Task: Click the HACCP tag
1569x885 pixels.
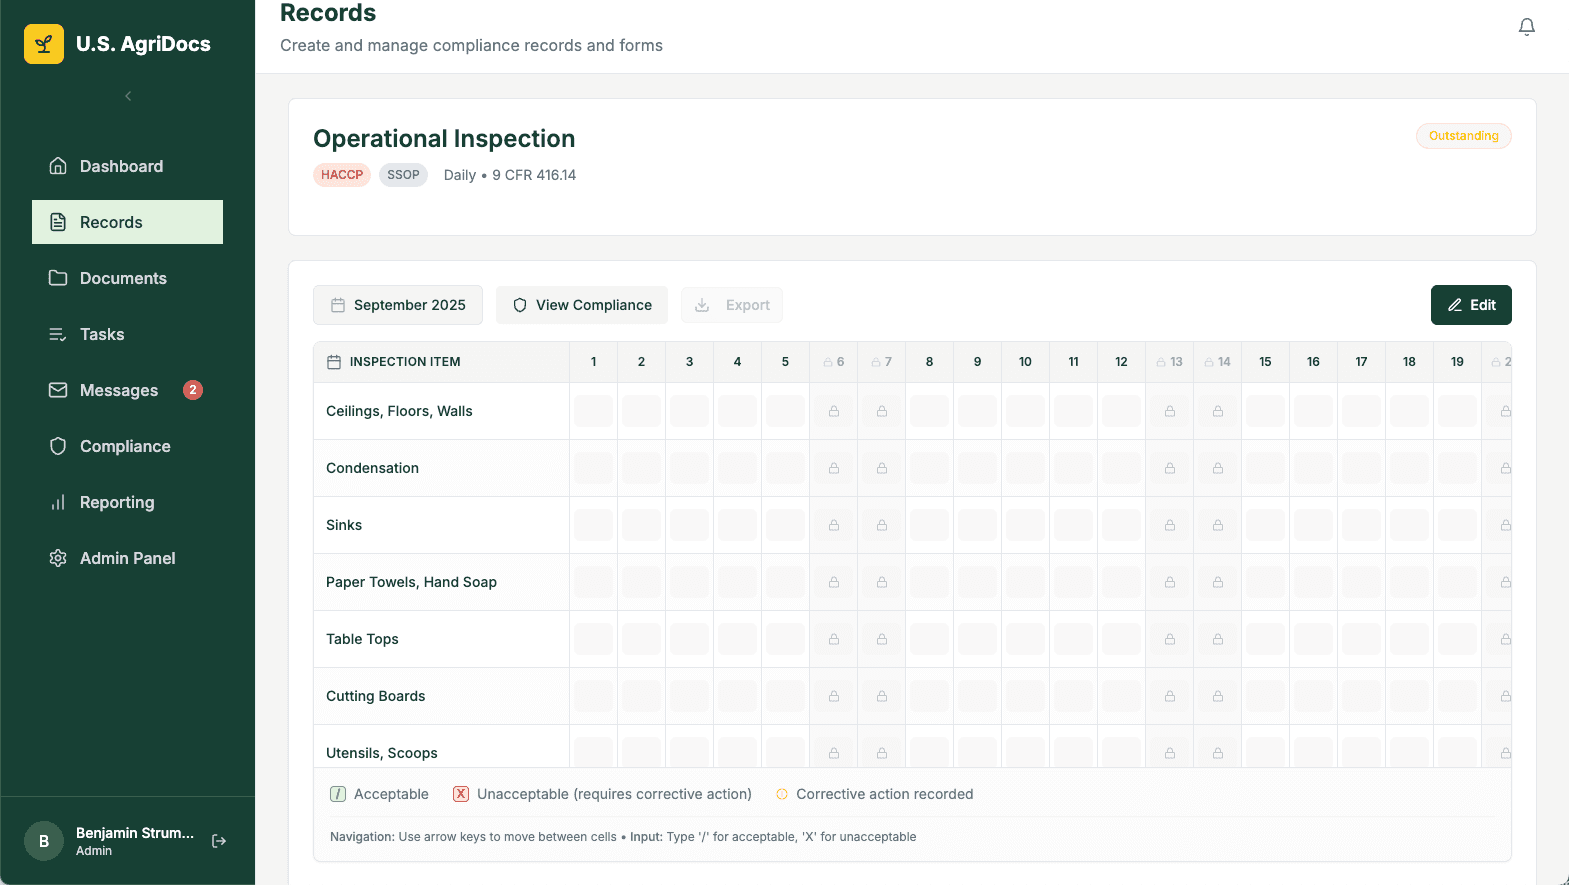Action: point(342,175)
